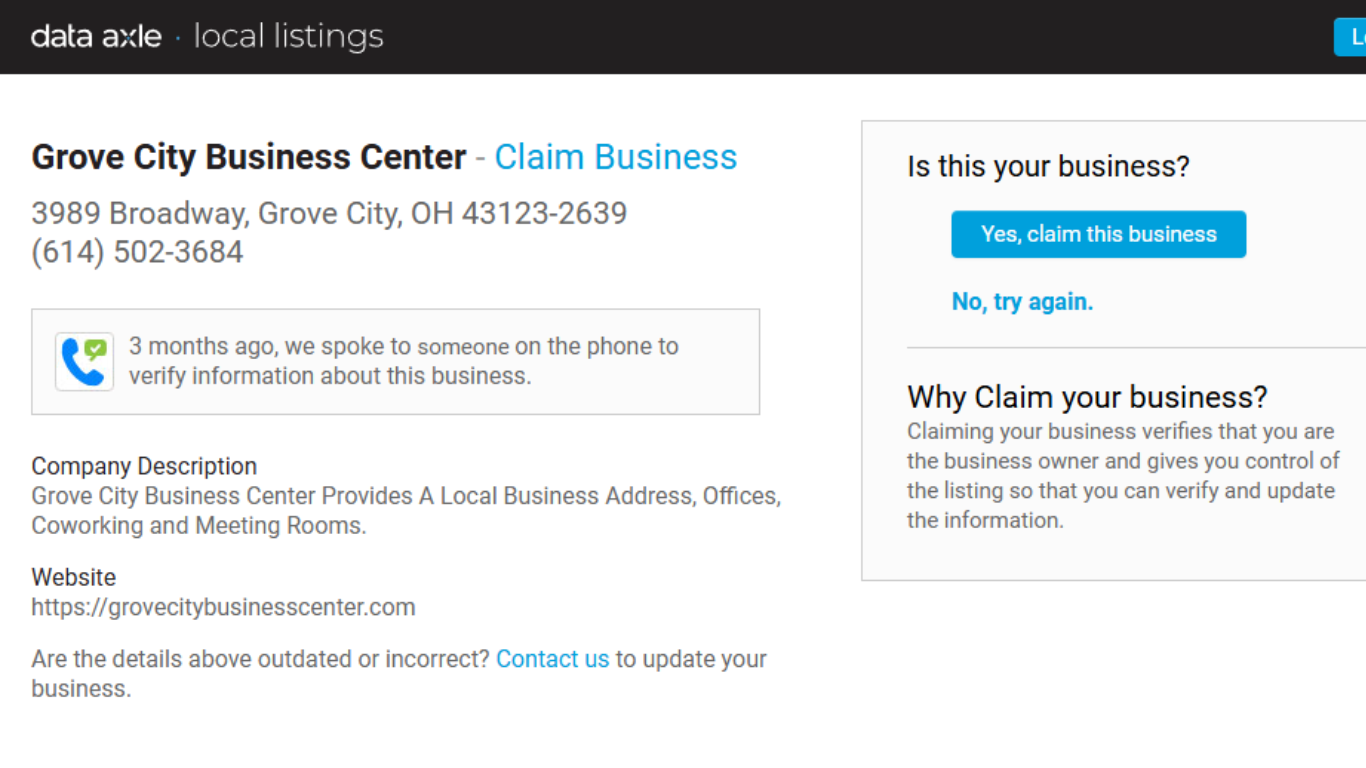Click the claiming your business explanation paragraph
The width and height of the screenshot is (1366, 768).
(1123, 476)
